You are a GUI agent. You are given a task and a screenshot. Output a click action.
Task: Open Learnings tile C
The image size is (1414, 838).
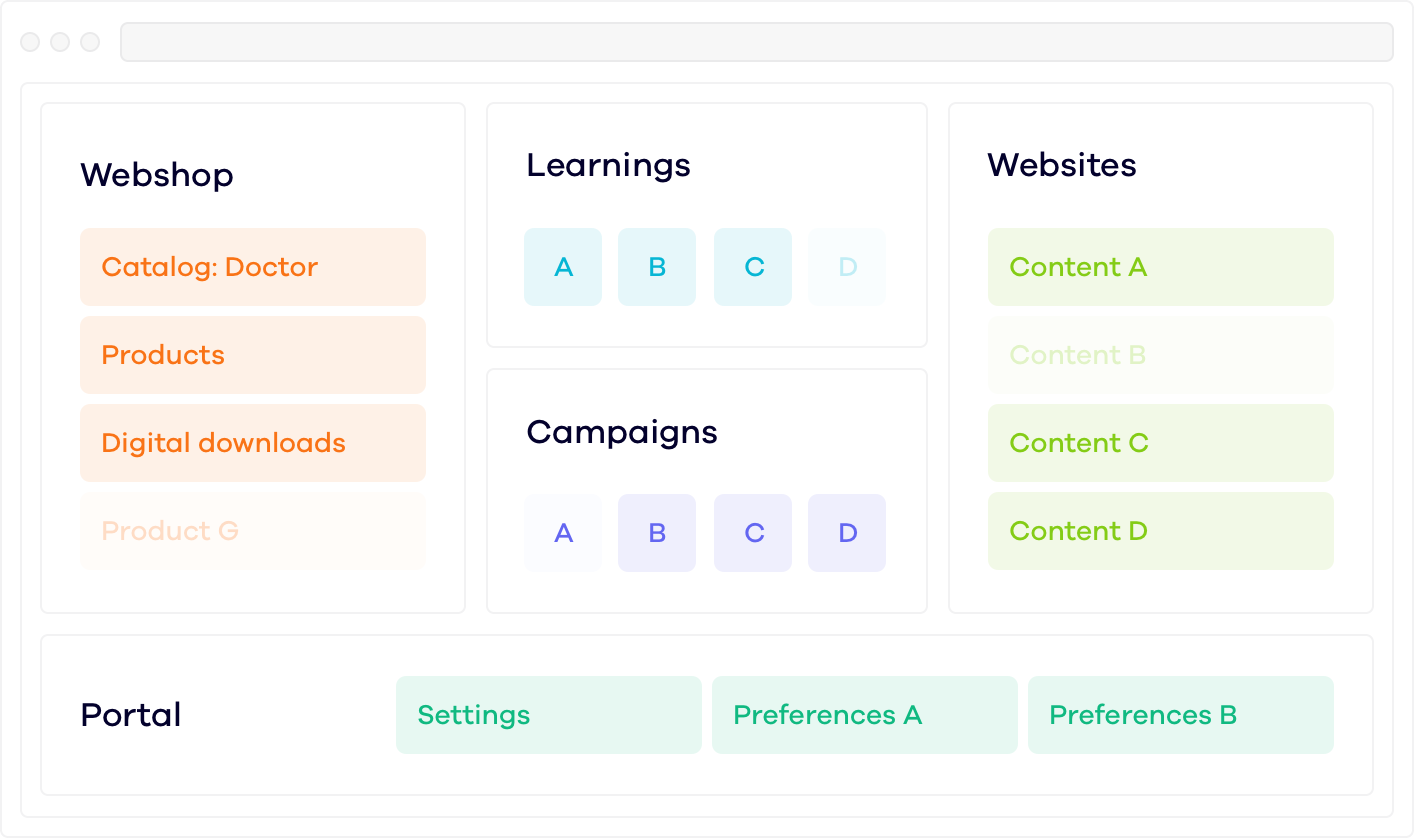pos(753,267)
